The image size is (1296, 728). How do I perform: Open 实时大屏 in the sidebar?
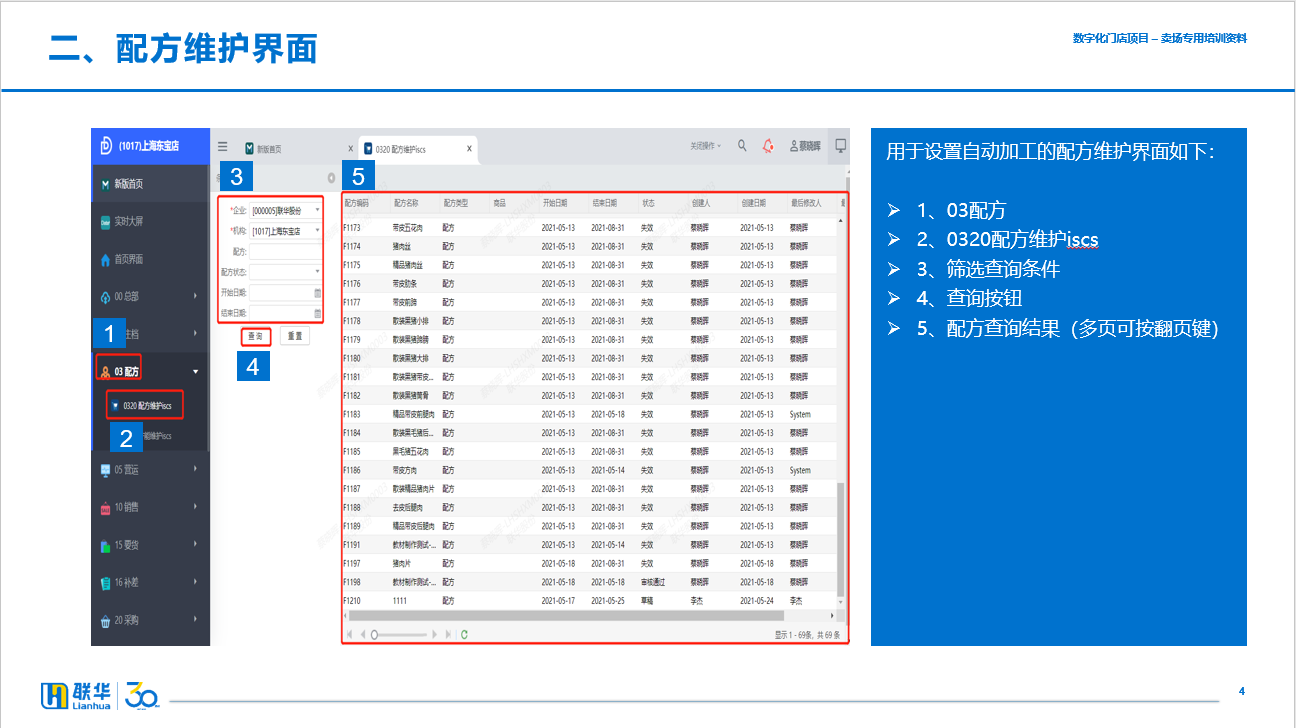click(150, 221)
